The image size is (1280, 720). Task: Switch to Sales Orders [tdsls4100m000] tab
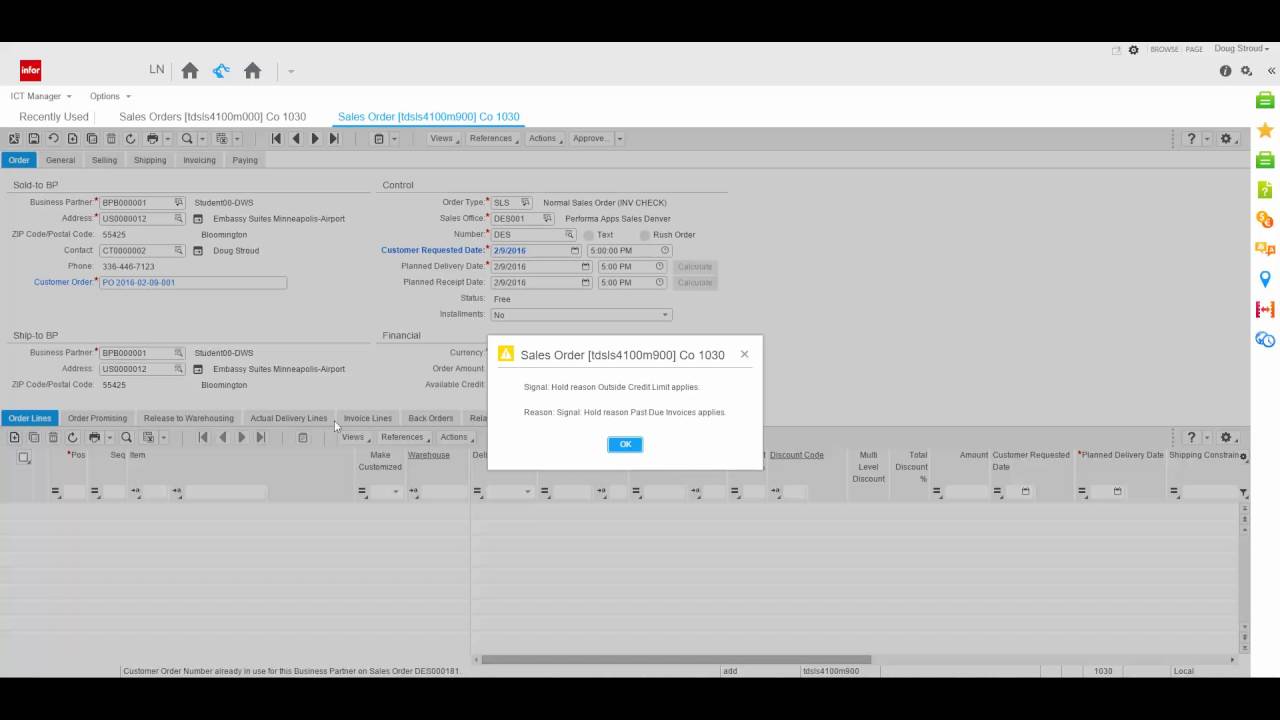(x=212, y=117)
